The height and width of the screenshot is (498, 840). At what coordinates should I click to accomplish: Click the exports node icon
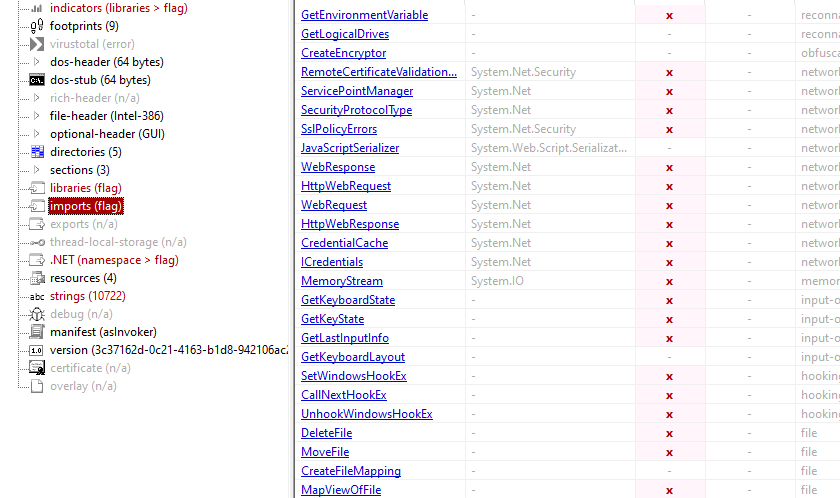pyautogui.click(x=37, y=224)
